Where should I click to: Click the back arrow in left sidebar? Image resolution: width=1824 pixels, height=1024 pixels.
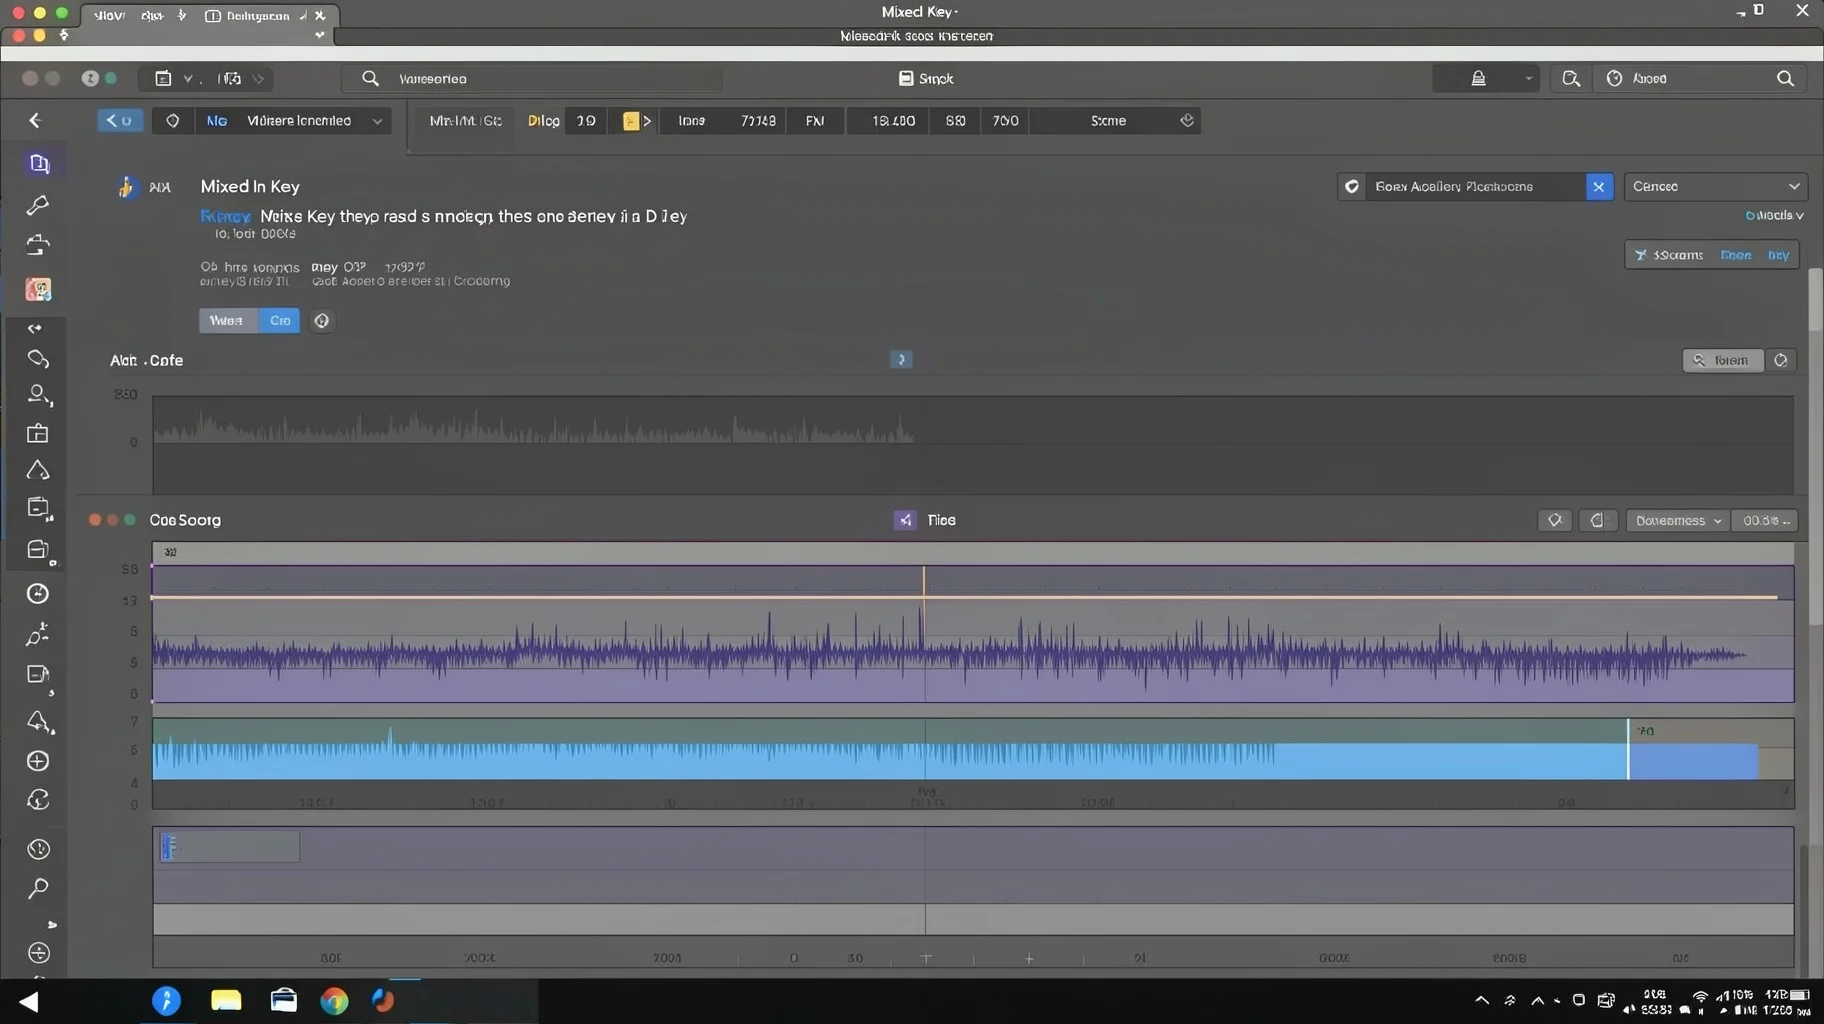click(35, 120)
